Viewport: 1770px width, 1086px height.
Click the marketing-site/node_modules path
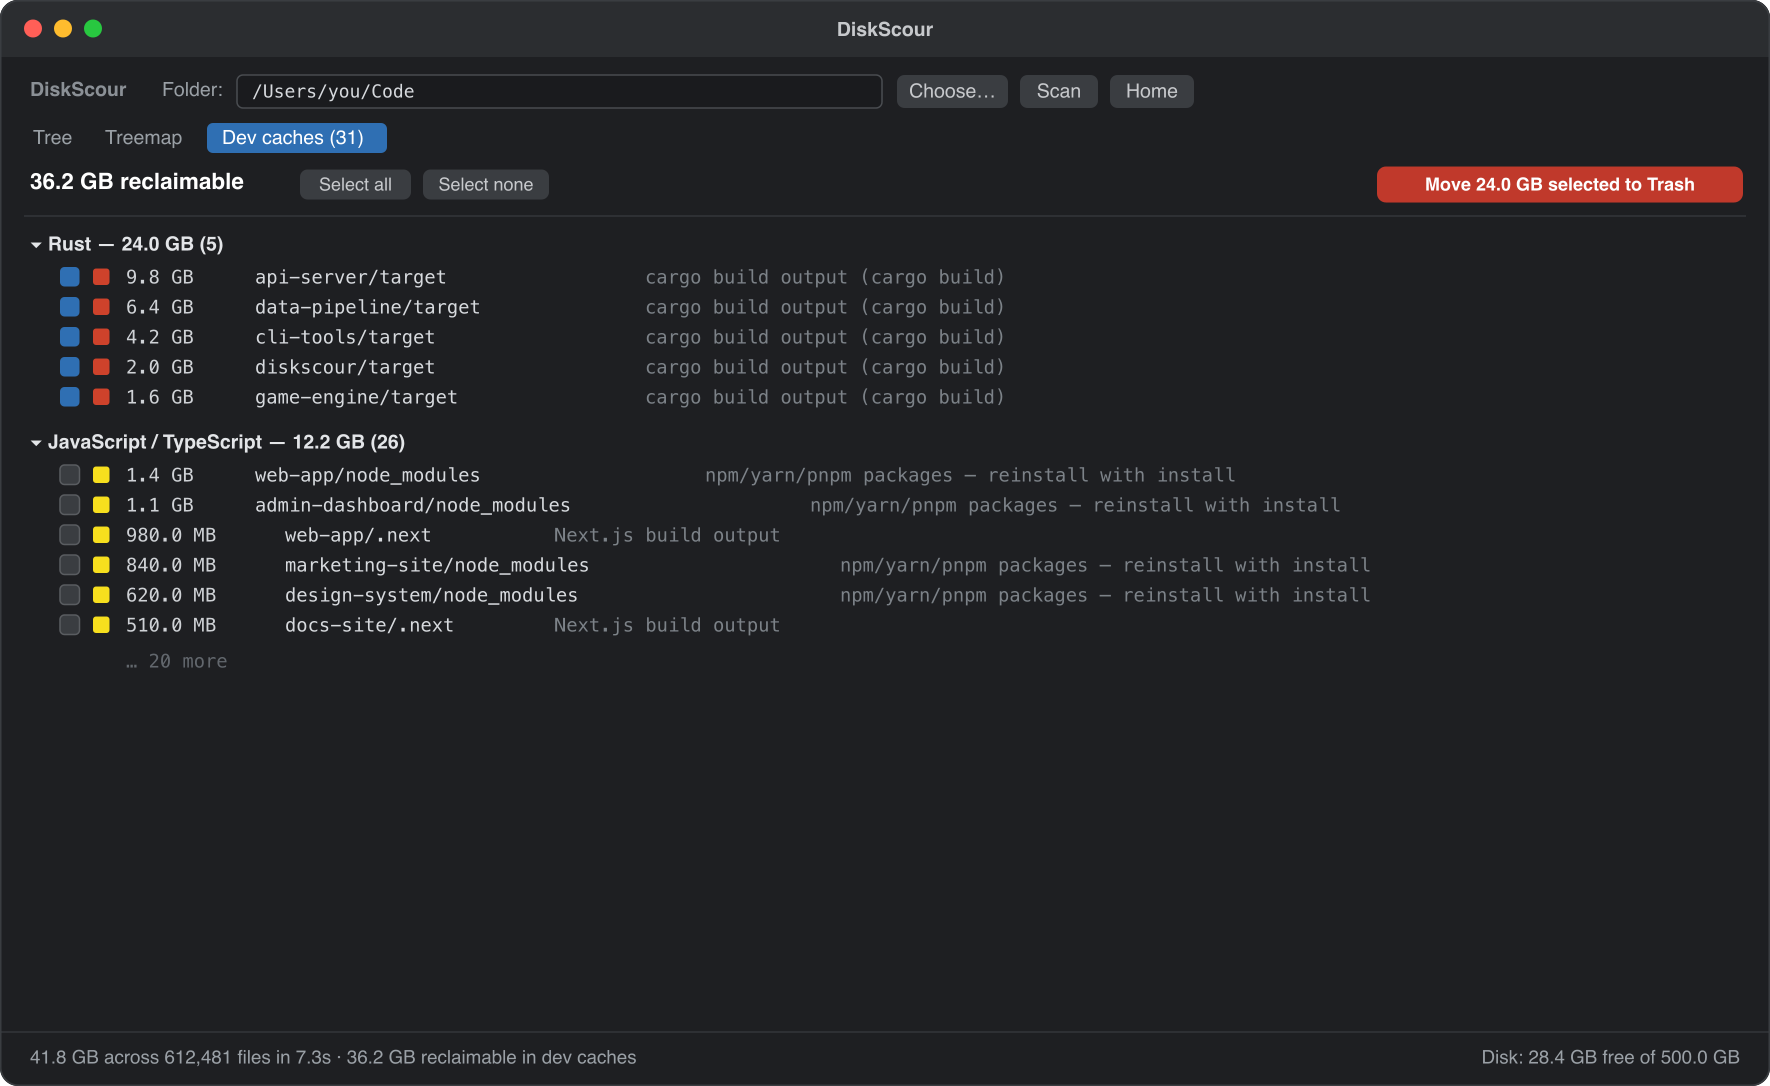[x=437, y=565]
